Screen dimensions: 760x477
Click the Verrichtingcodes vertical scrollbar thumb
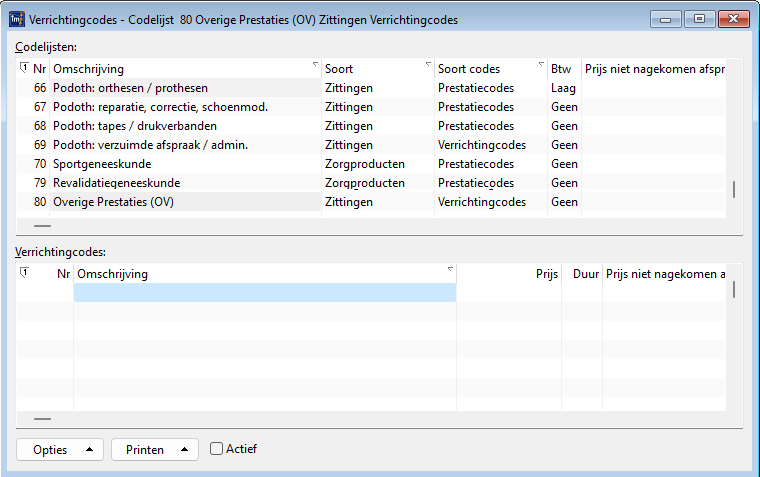coord(734,289)
